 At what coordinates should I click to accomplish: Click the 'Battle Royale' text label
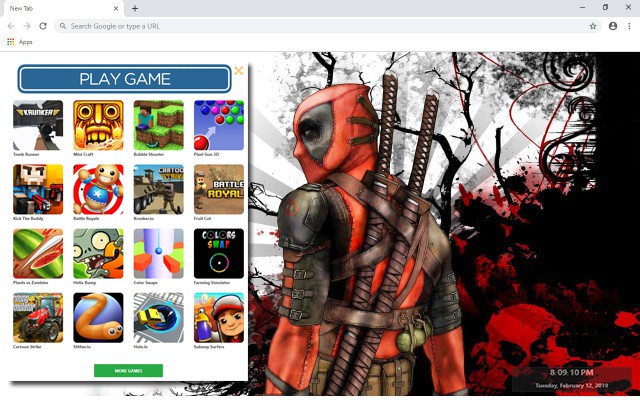(x=86, y=218)
